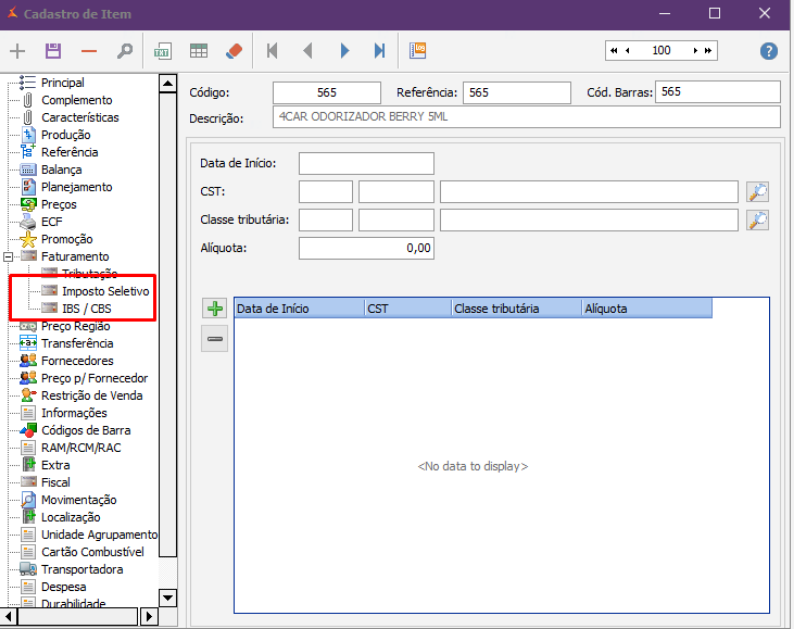
Task: Sort by the Data de Início column header
Action: click(300, 308)
